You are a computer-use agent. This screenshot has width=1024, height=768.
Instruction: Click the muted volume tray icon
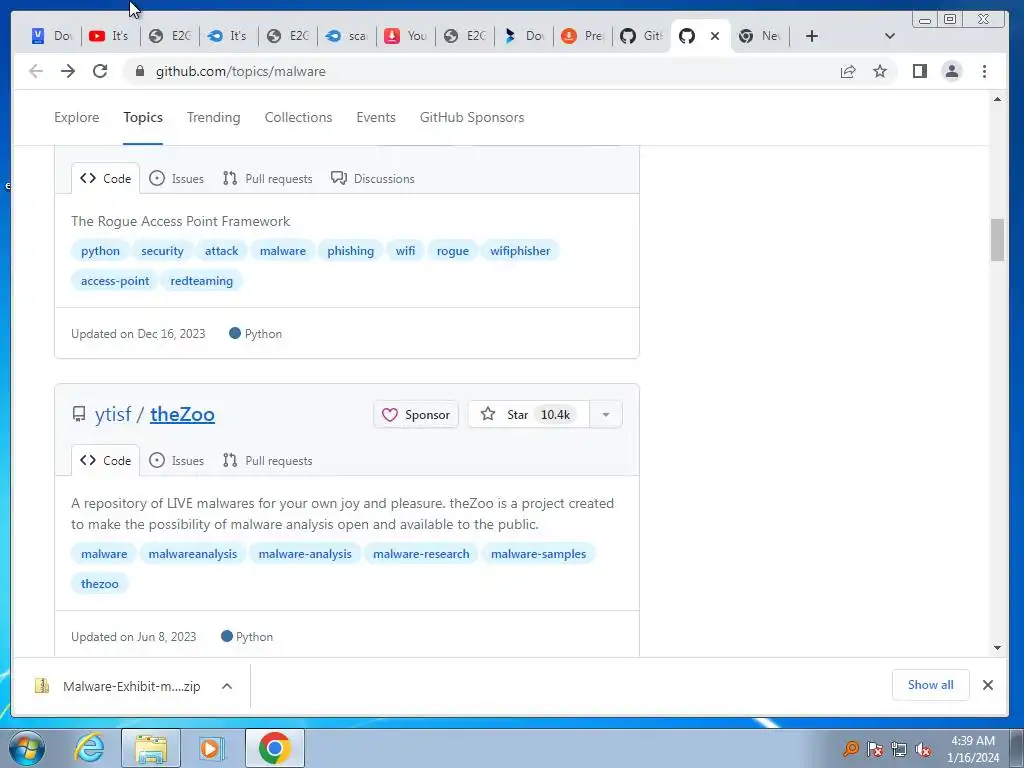[x=923, y=750]
